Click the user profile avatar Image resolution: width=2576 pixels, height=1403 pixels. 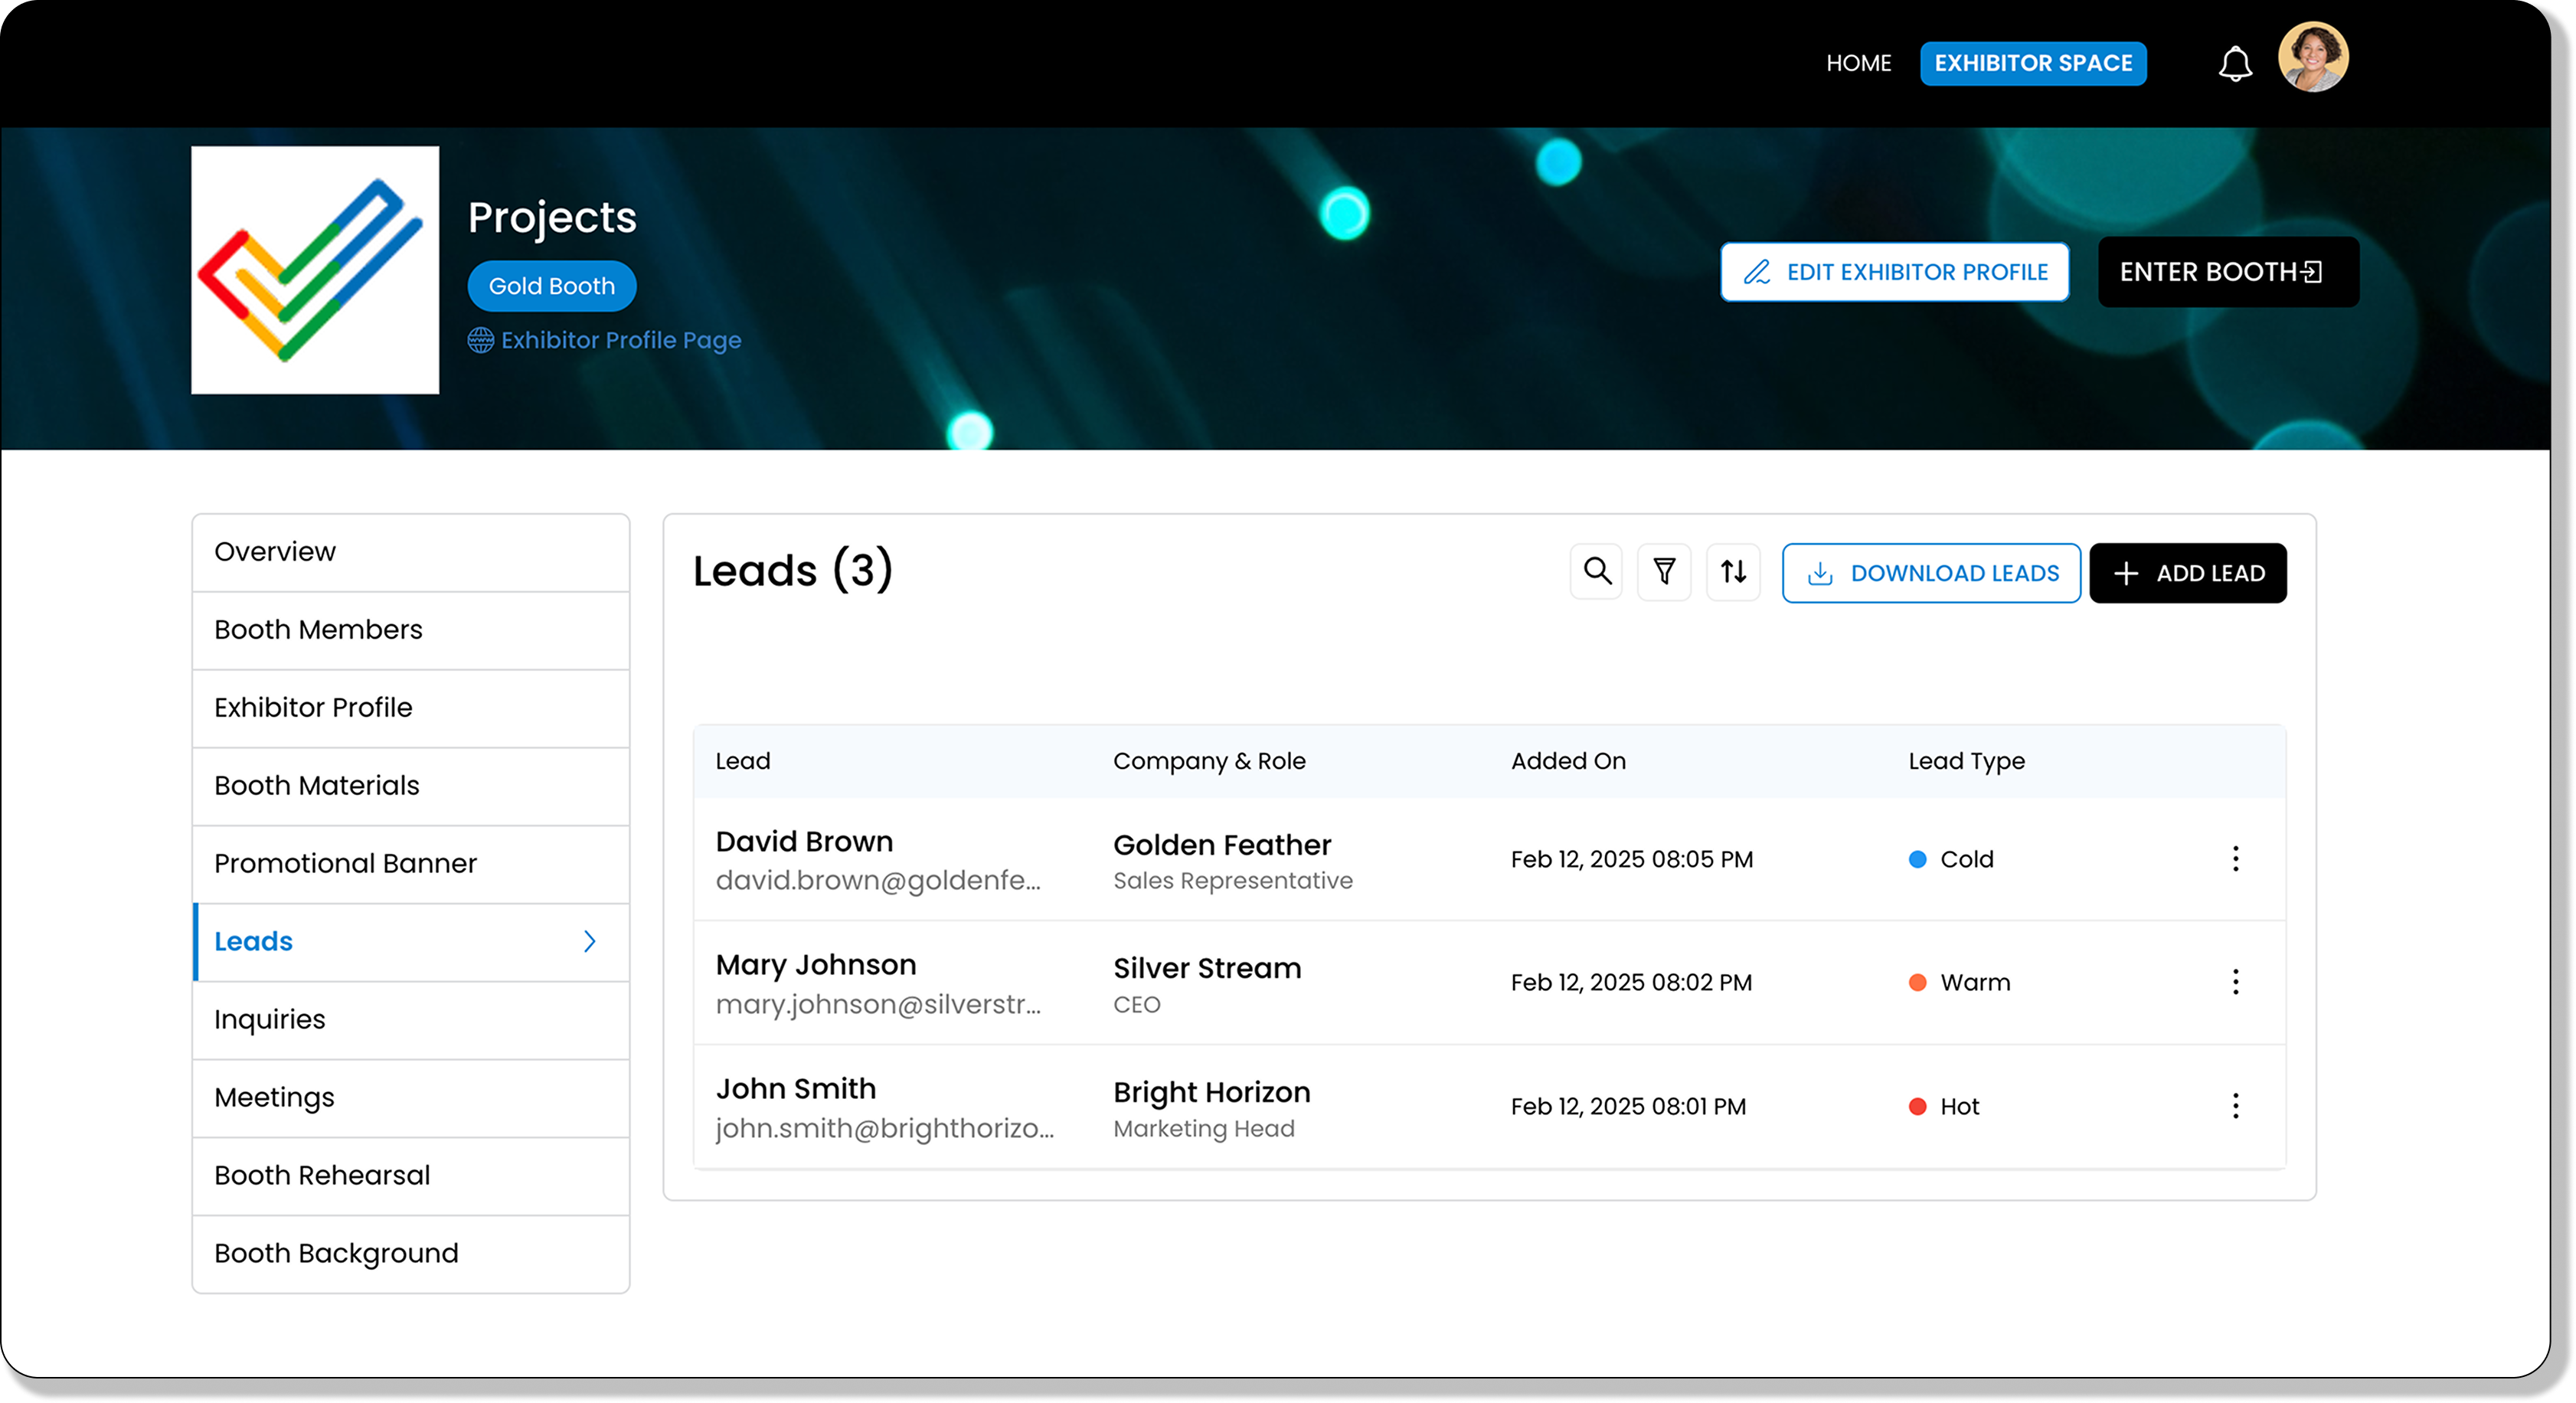(x=2313, y=58)
